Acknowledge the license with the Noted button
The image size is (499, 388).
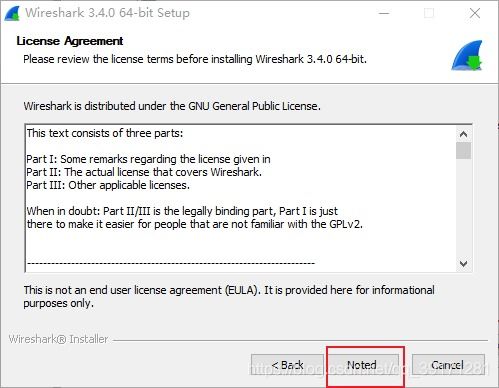(362, 365)
